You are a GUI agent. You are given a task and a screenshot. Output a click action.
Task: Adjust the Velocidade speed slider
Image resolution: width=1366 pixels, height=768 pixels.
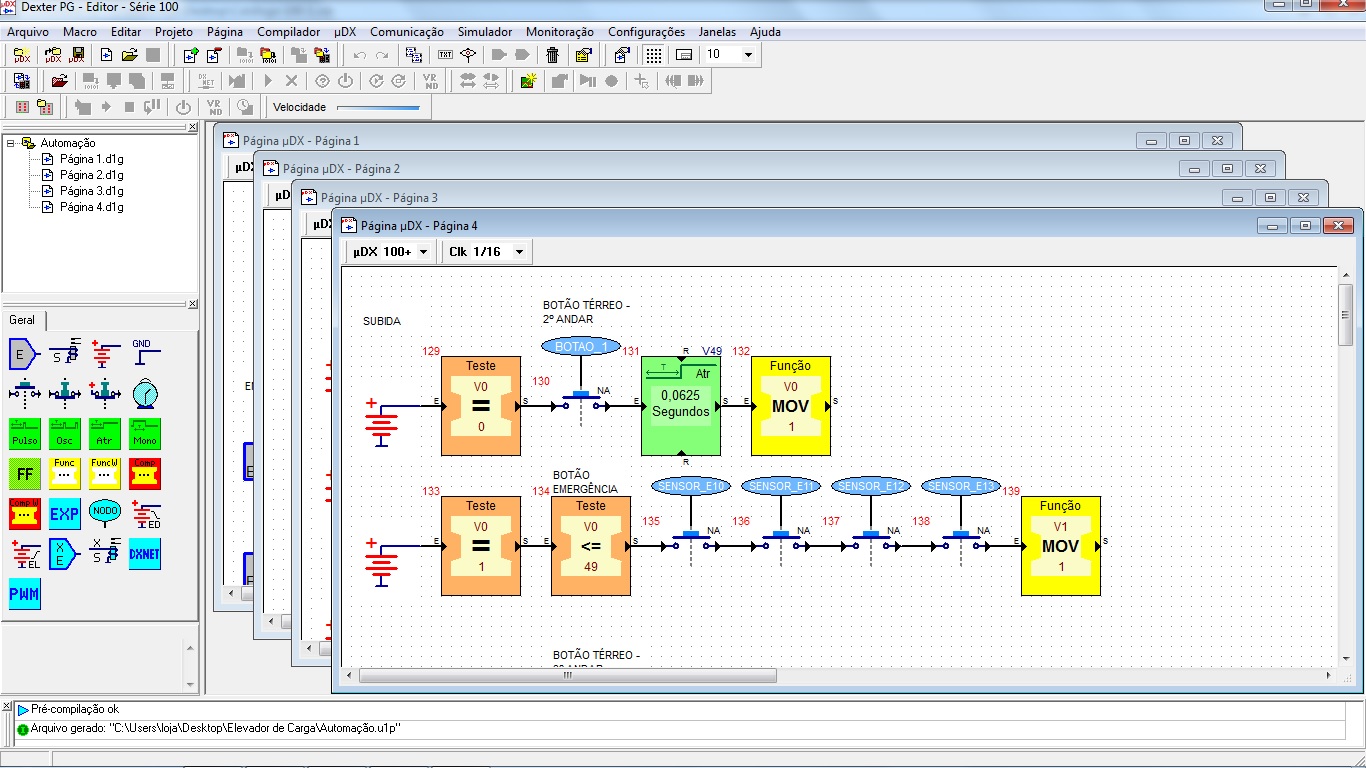[x=378, y=107]
